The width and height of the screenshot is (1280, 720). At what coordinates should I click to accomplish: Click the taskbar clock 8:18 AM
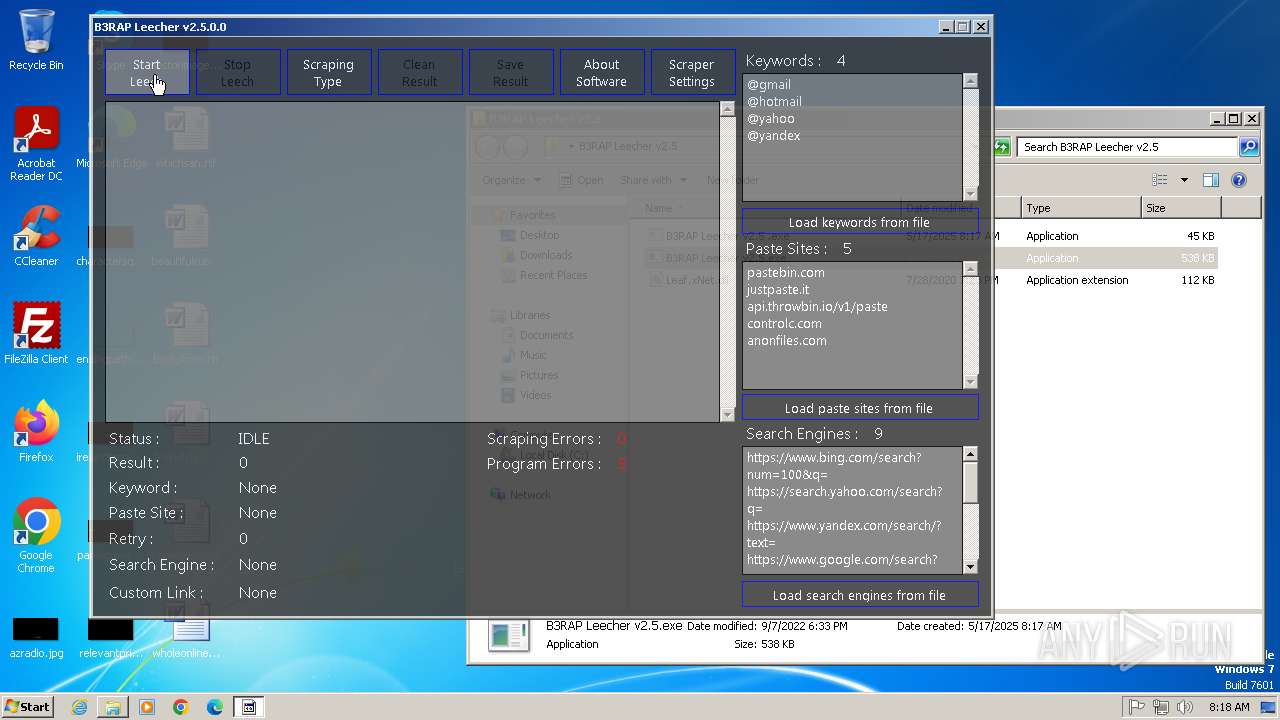[1229, 707]
